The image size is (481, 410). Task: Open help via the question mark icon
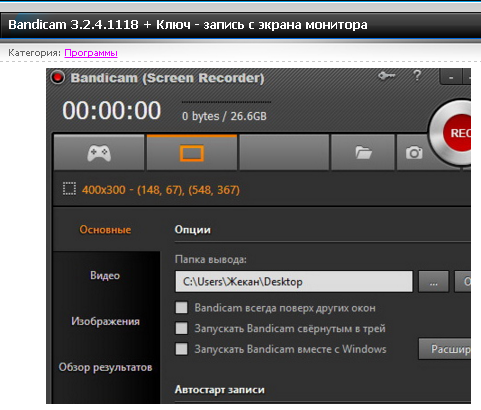coord(417,76)
